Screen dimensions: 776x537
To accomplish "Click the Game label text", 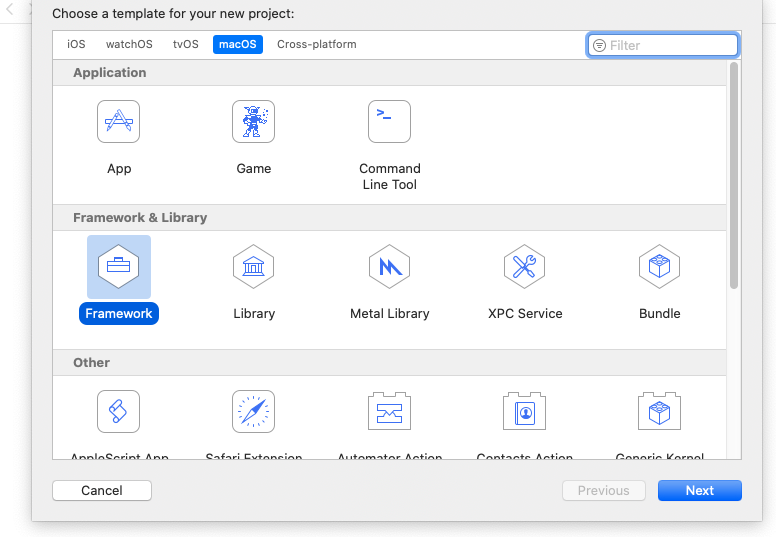I will pos(253,168).
